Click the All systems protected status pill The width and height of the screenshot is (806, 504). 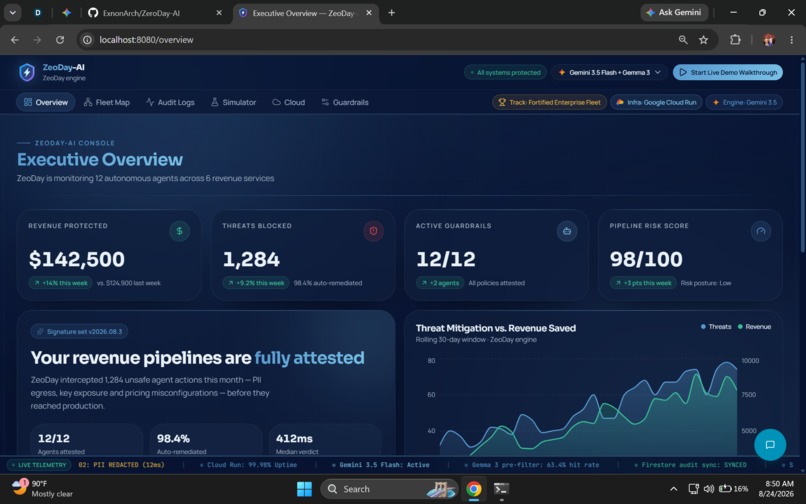click(x=505, y=73)
